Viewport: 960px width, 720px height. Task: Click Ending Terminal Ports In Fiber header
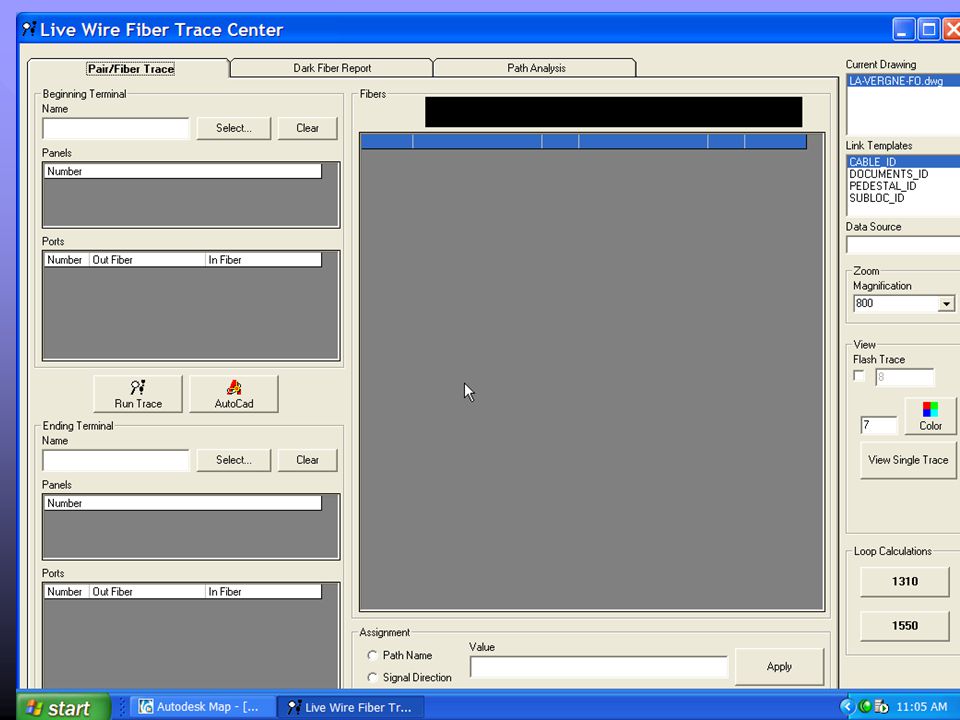point(263,591)
